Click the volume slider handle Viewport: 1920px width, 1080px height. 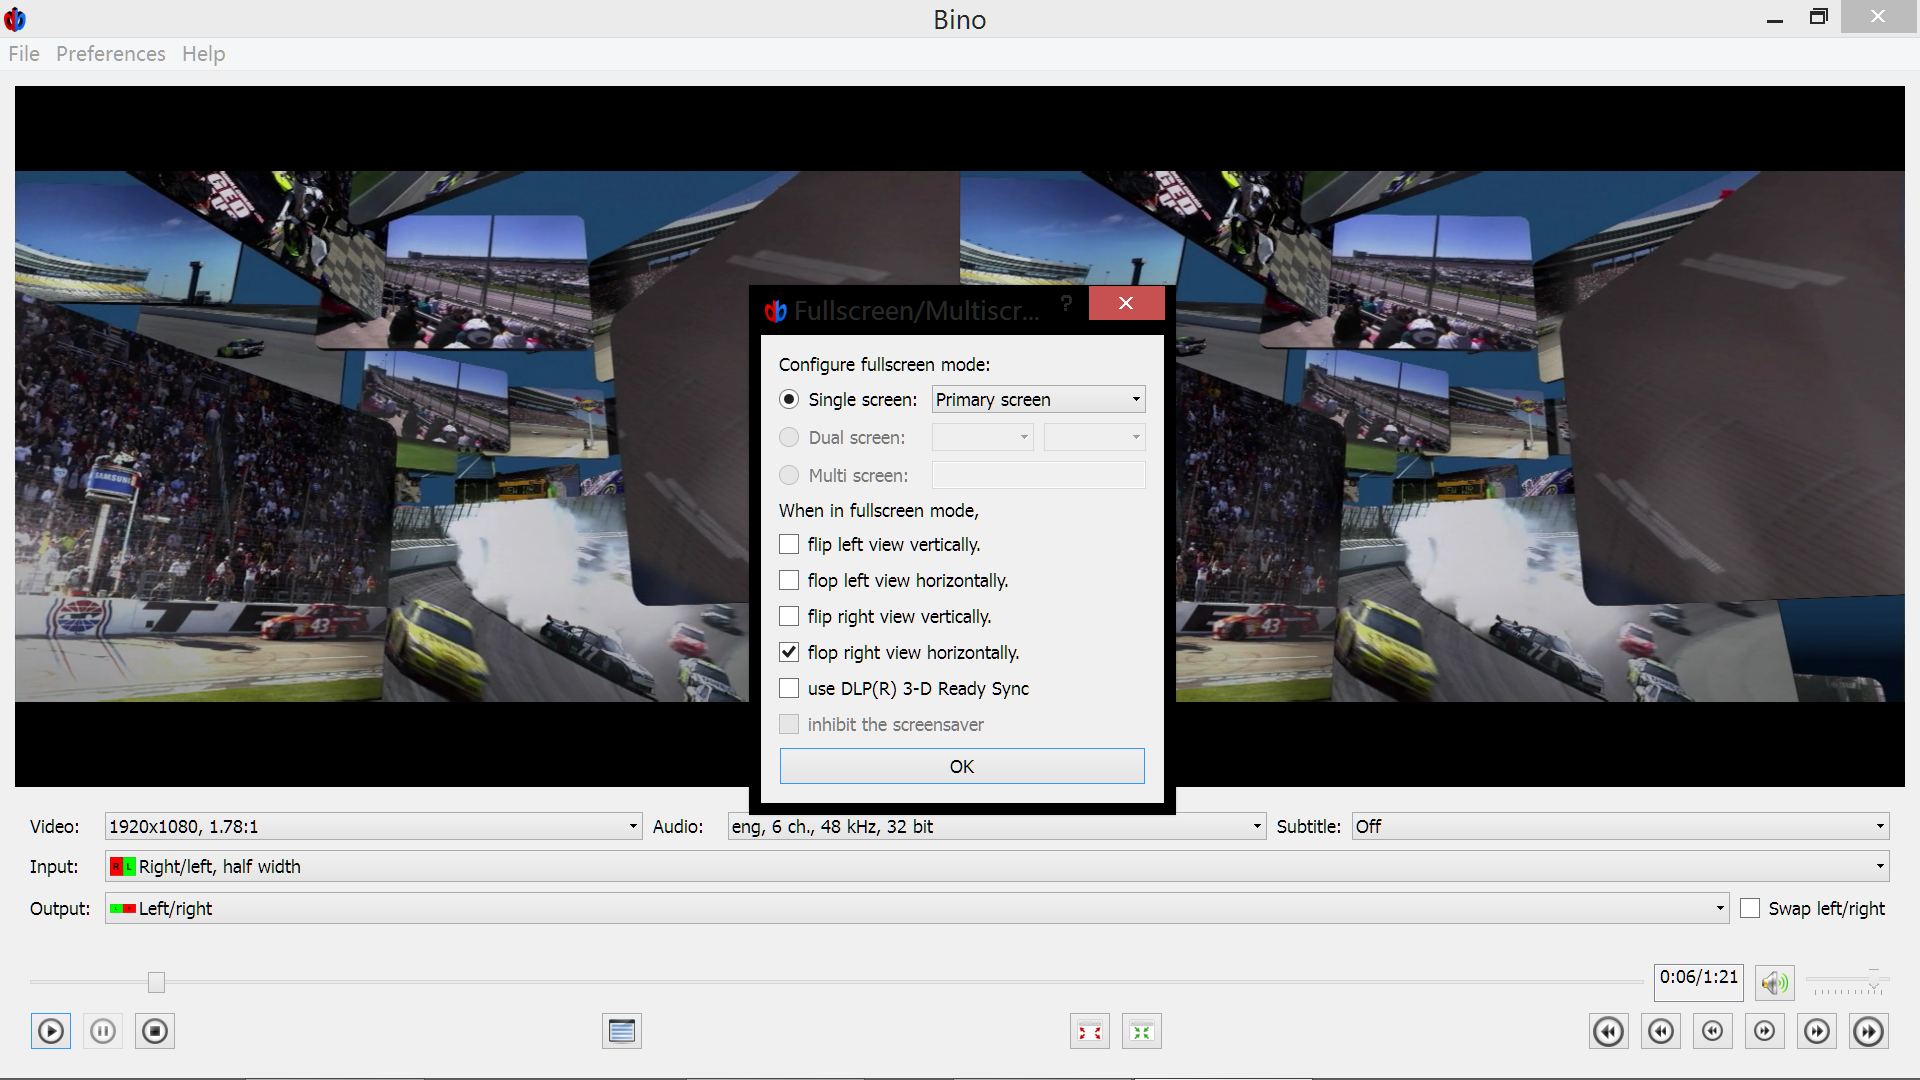(x=1874, y=980)
